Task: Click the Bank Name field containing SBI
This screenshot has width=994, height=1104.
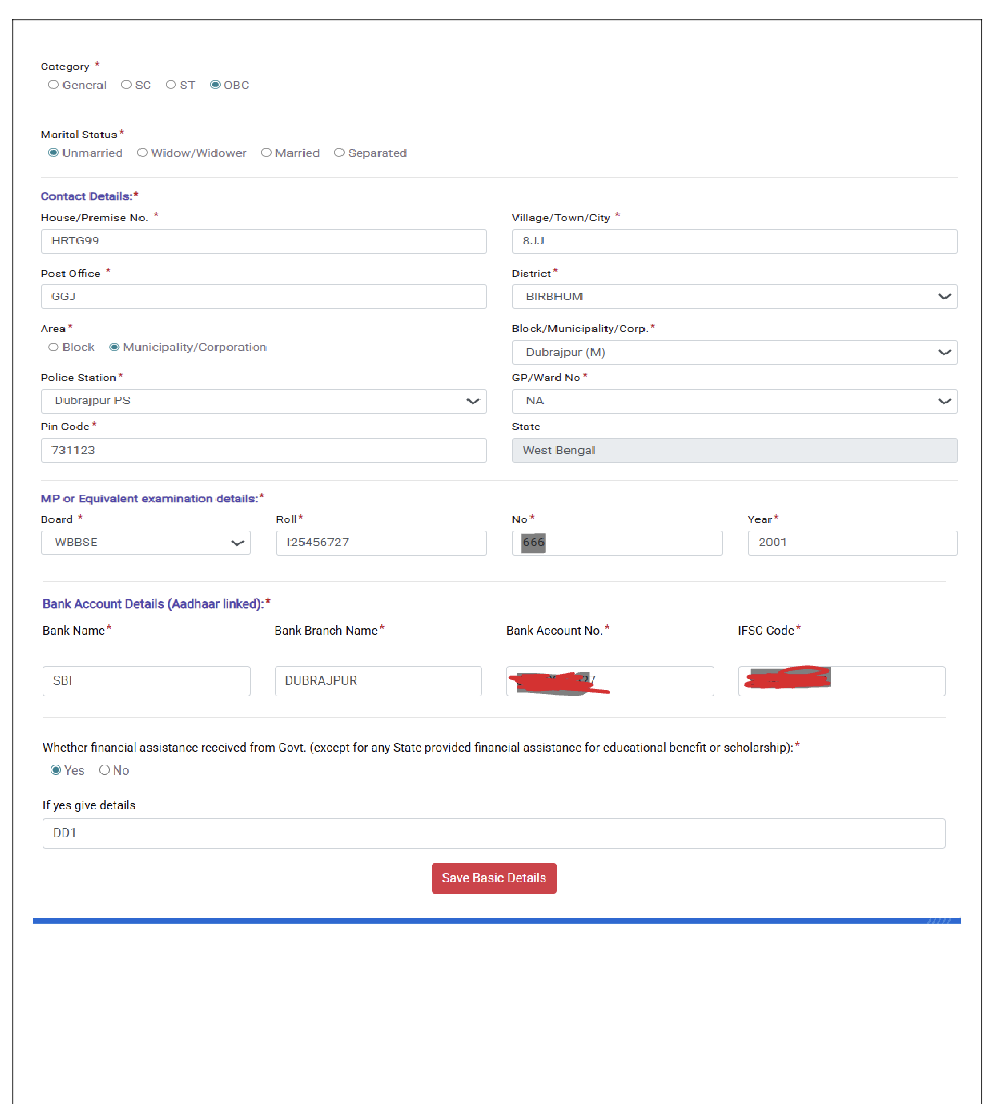Action: point(145,680)
